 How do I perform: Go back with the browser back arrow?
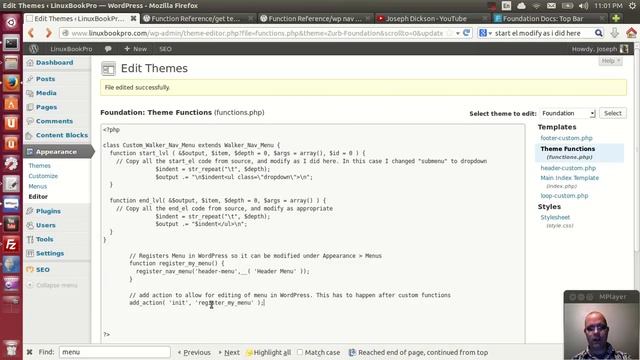(x=31, y=33)
